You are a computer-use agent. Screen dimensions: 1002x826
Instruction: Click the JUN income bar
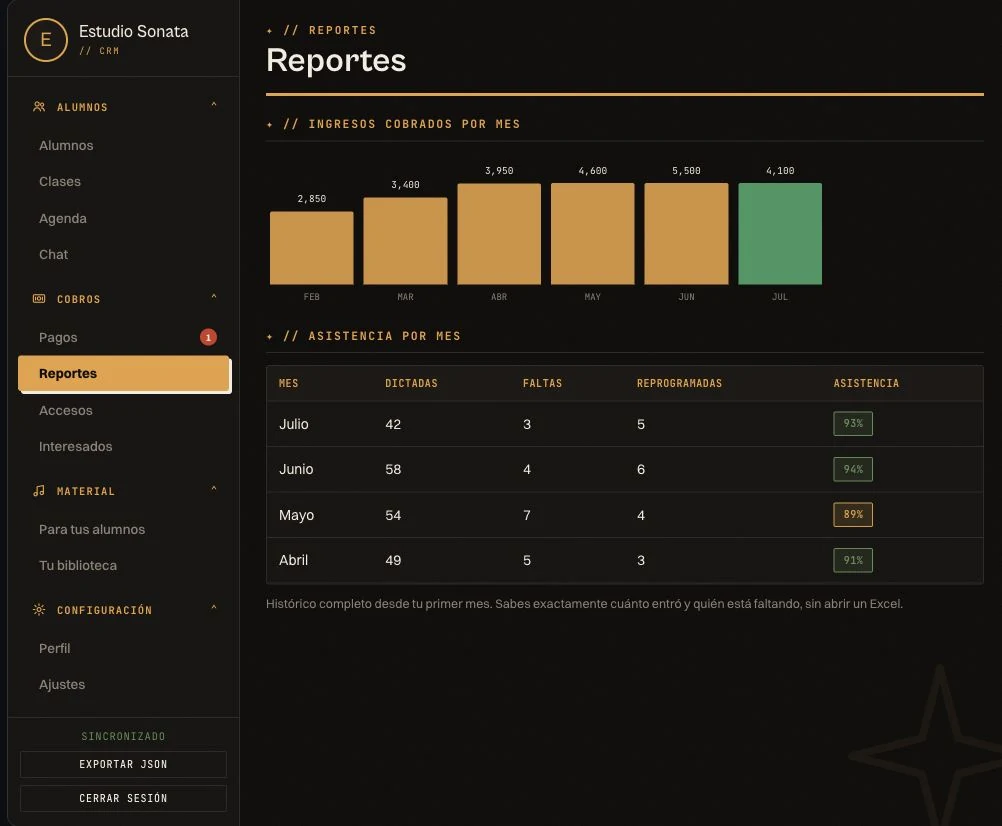point(686,234)
